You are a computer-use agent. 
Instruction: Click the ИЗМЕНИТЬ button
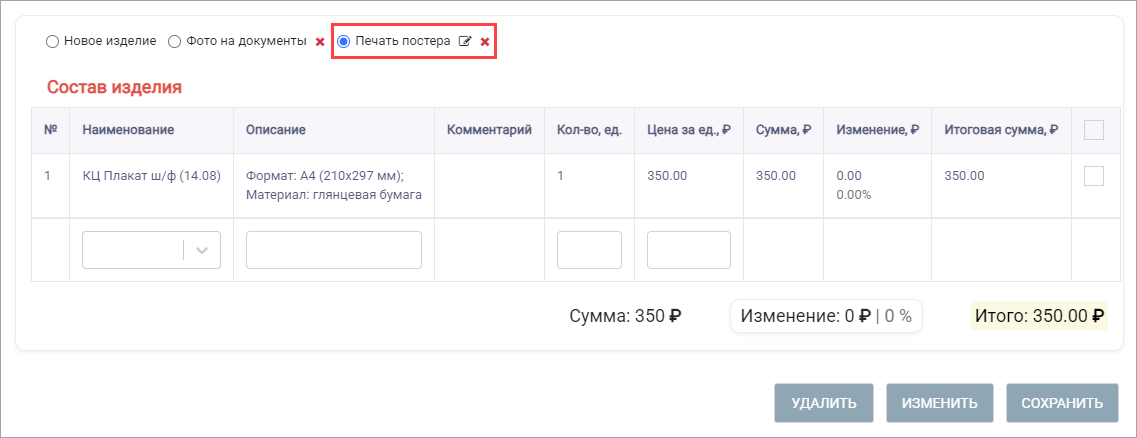(x=940, y=403)
